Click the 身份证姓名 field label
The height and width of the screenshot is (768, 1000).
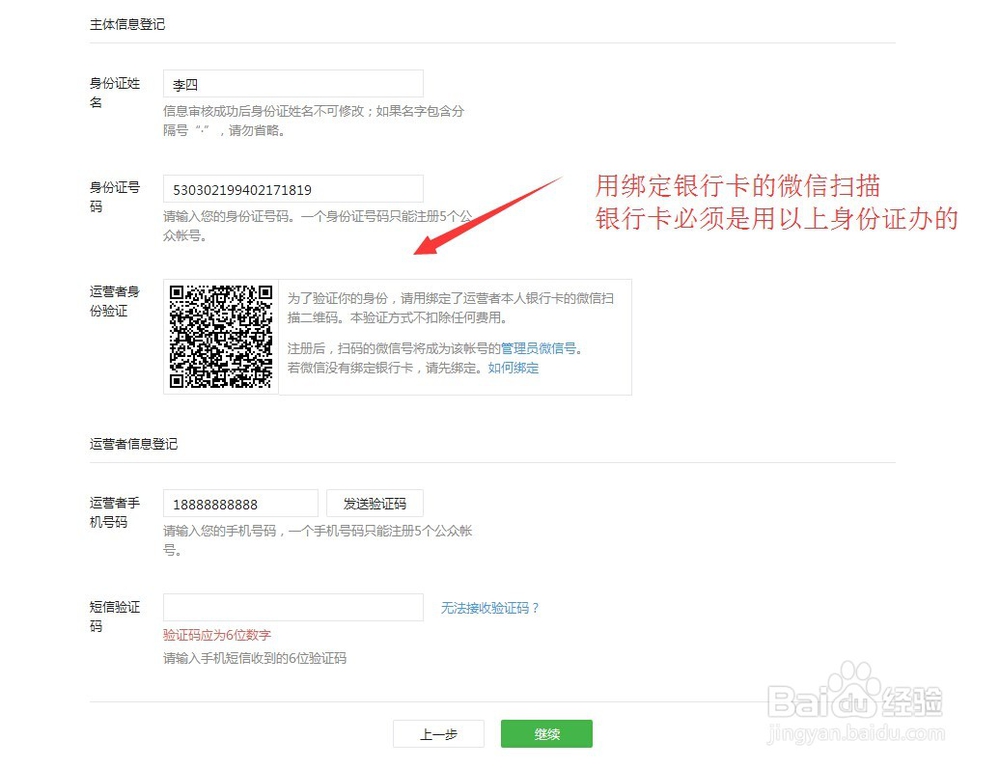(x=115, y=92)
